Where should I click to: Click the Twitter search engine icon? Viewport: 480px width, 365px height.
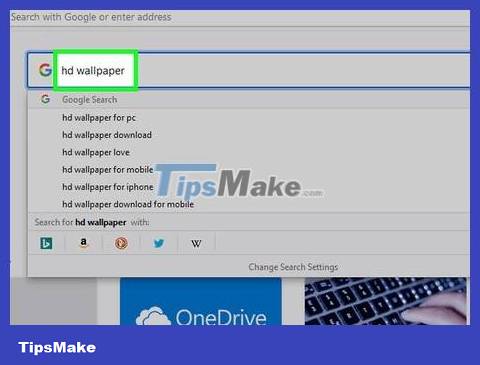point(159,243)
